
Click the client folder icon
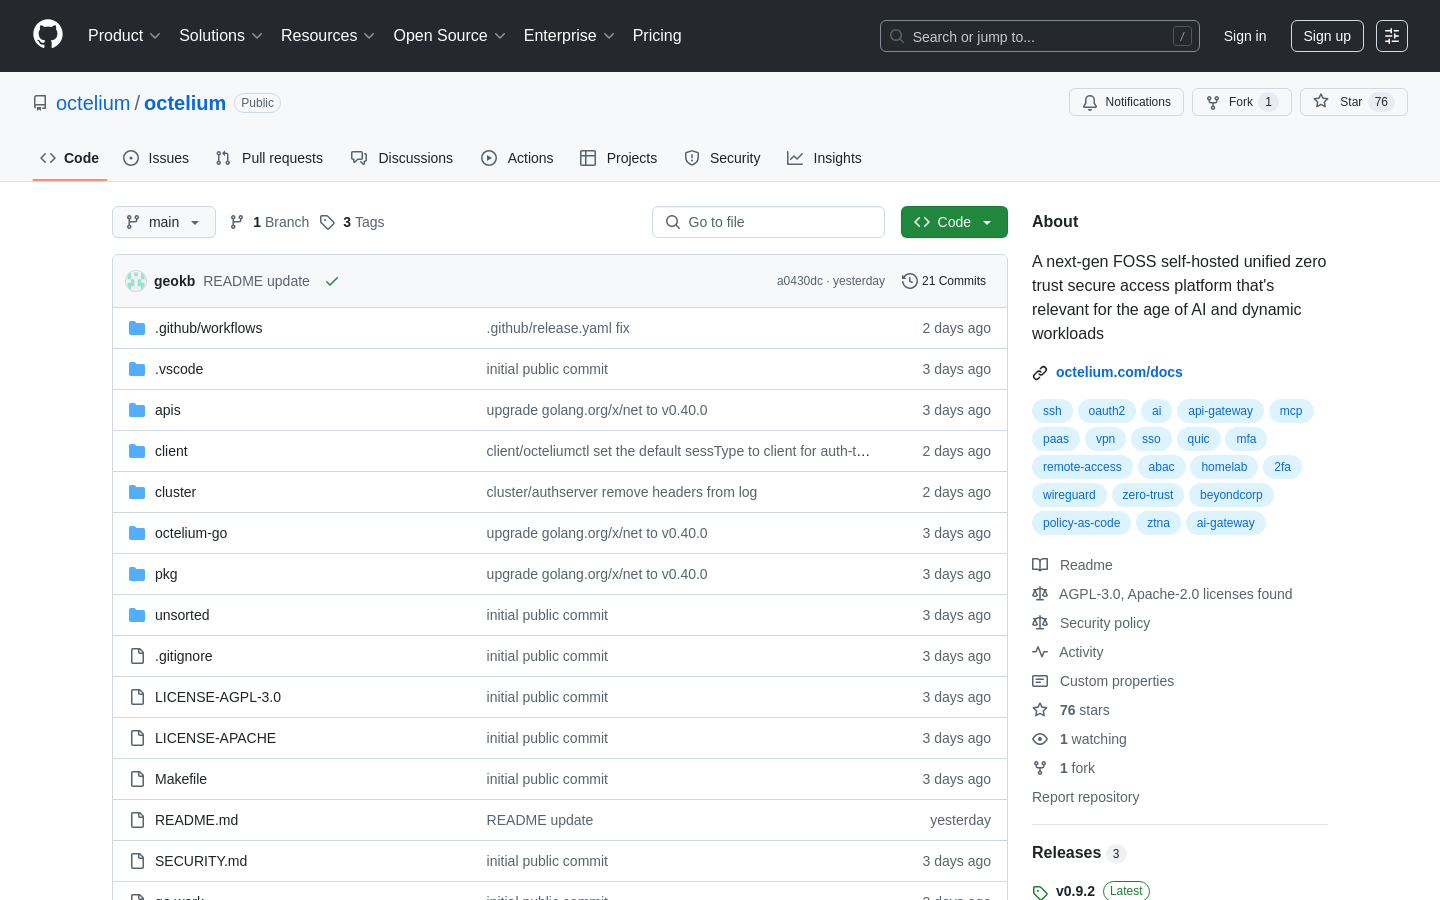137,451
